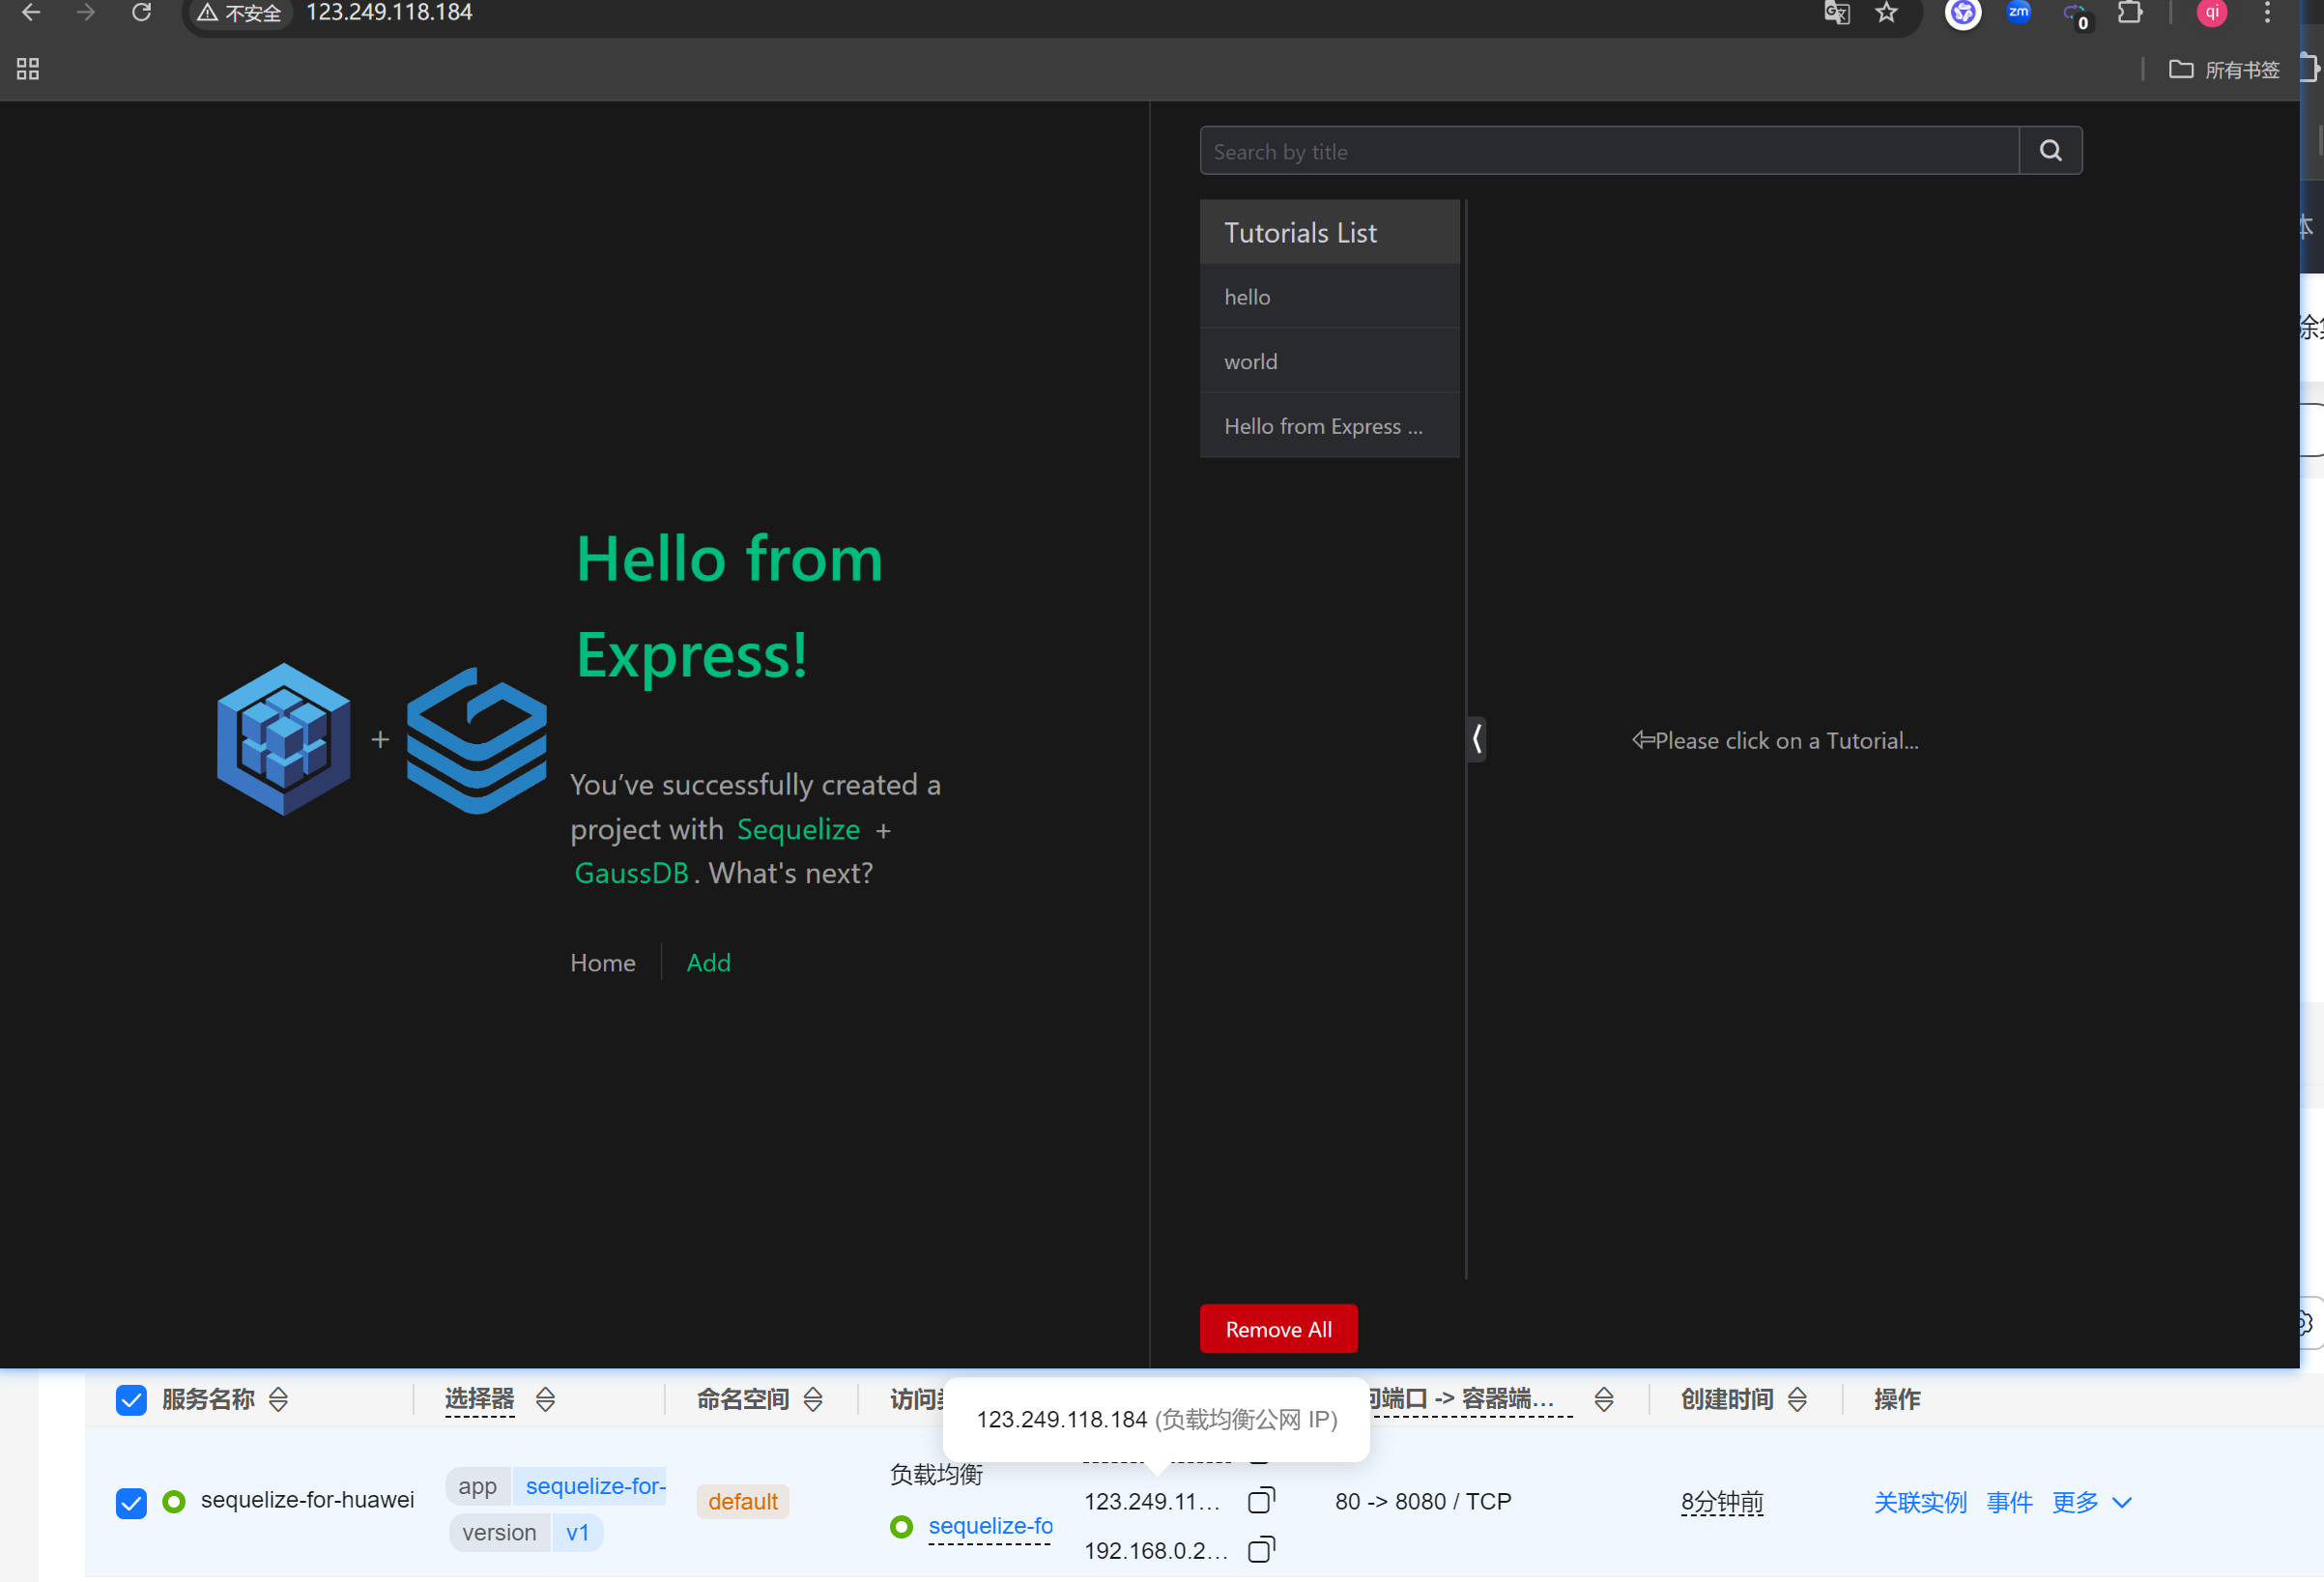Uncheck the sequelize-for-huawei row checkbox
Viewport: 2324px width, 1582px height.
click(131, 1501)
